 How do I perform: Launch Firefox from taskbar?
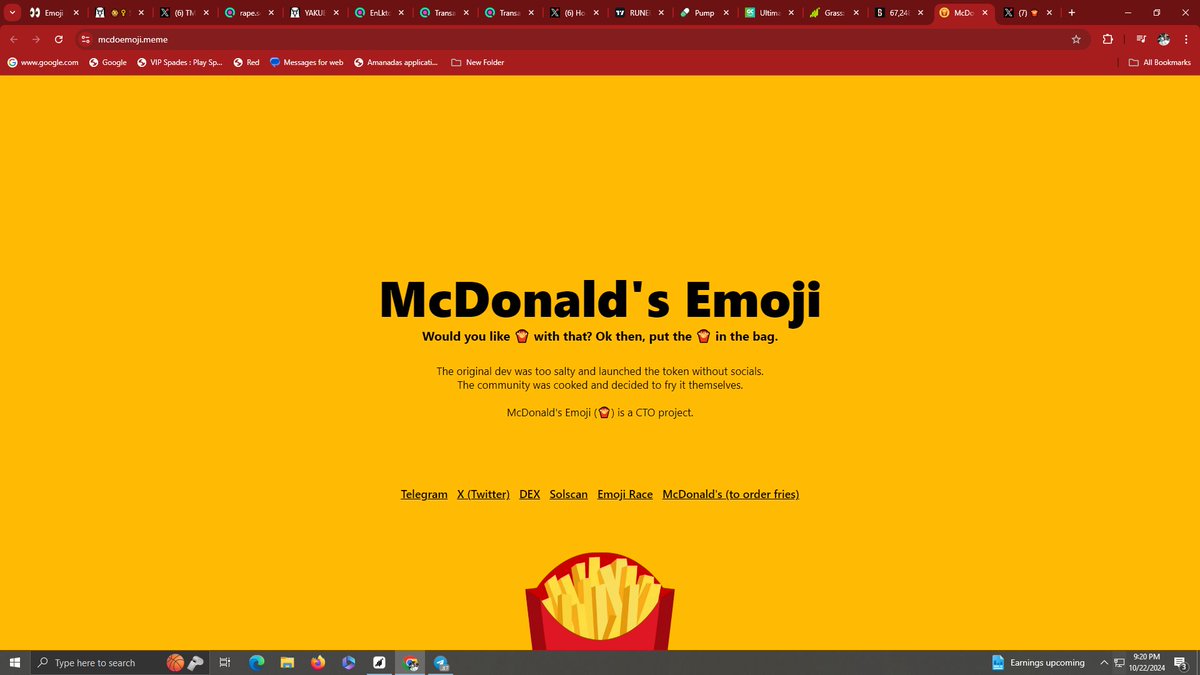pos(318,662)
